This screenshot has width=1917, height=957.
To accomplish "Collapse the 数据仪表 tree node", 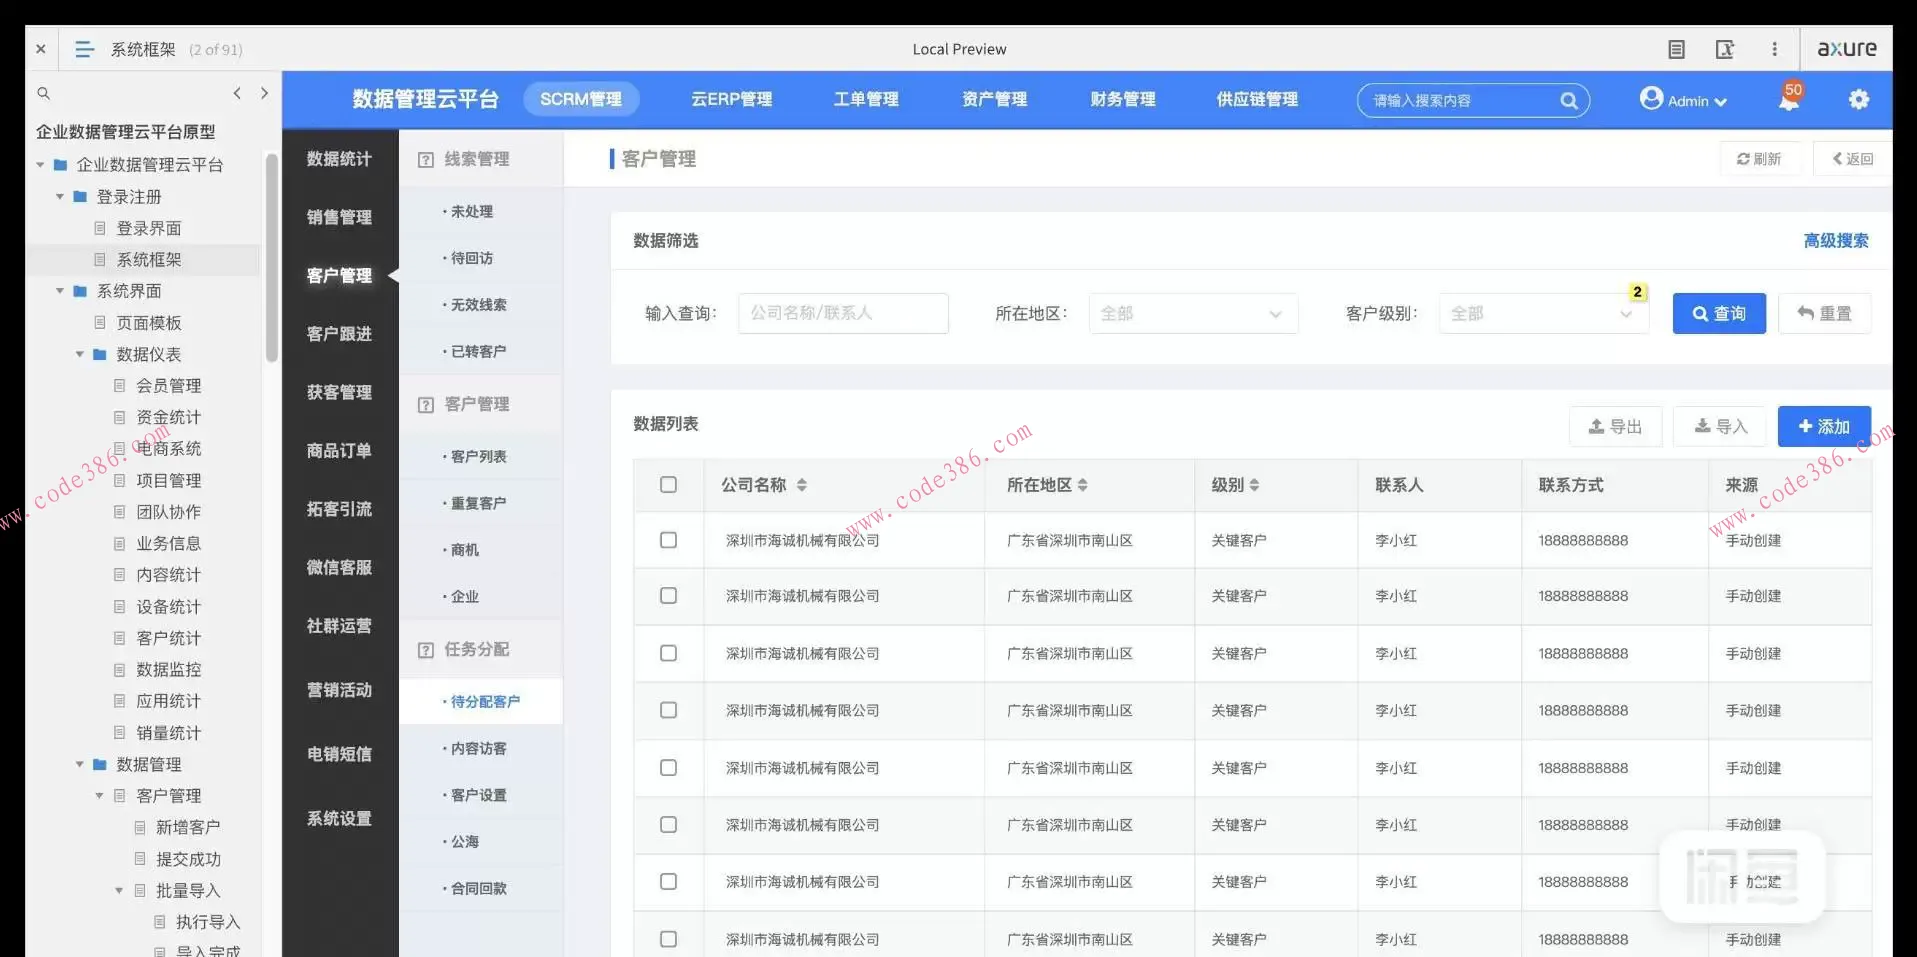I will [x=78, y=354].
